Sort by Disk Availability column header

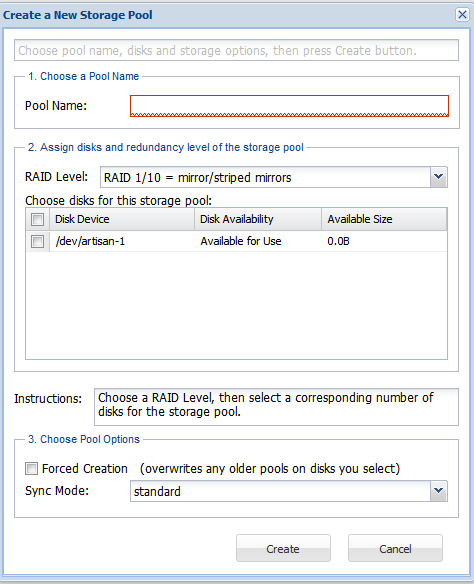pyautogui.click(x=258, y=219)
